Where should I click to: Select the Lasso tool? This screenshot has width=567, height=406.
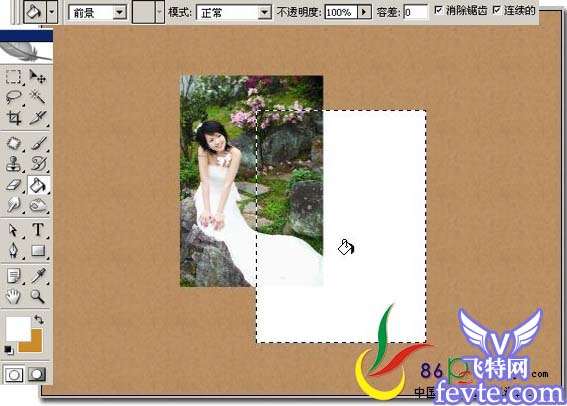tap(13, 97)
